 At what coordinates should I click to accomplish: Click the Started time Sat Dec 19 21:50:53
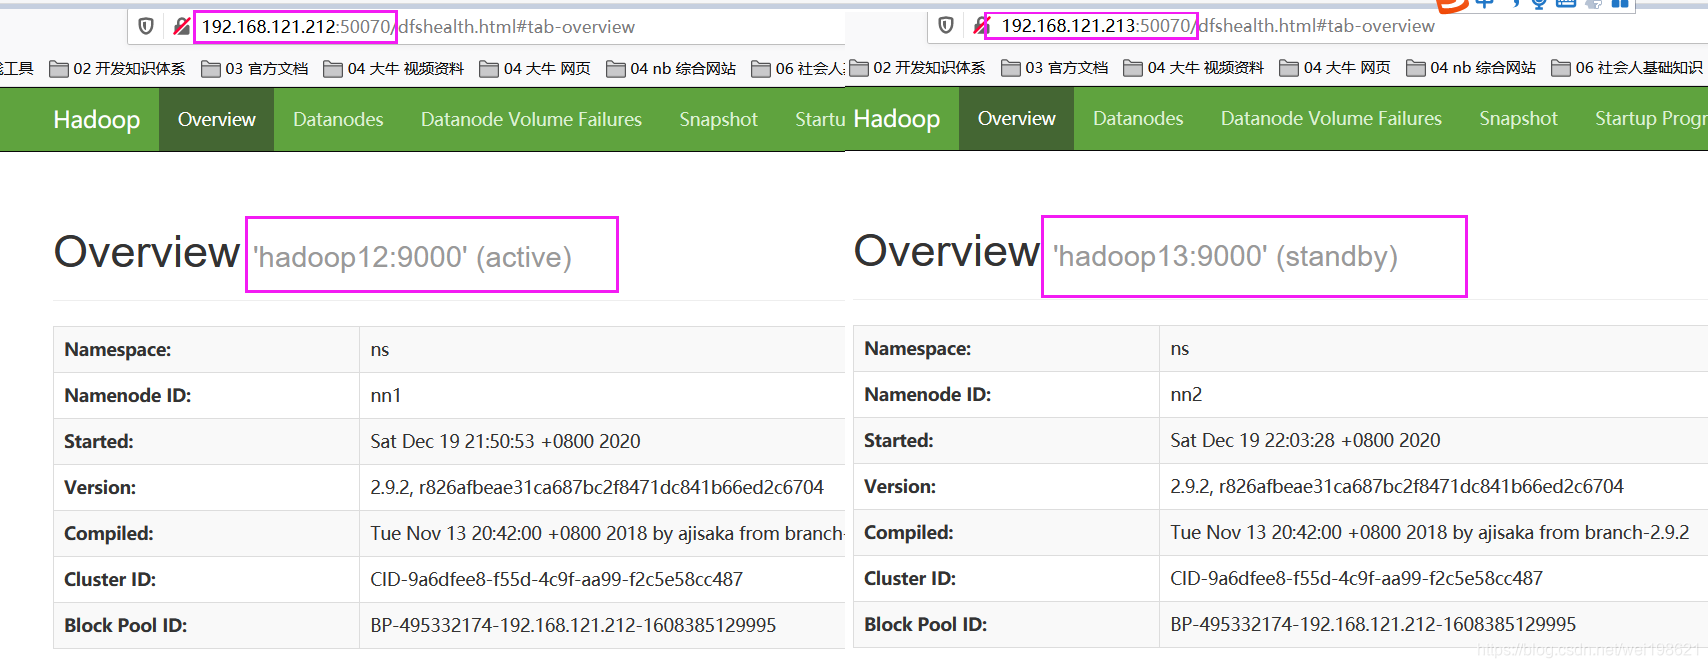(x=505, y=442)
